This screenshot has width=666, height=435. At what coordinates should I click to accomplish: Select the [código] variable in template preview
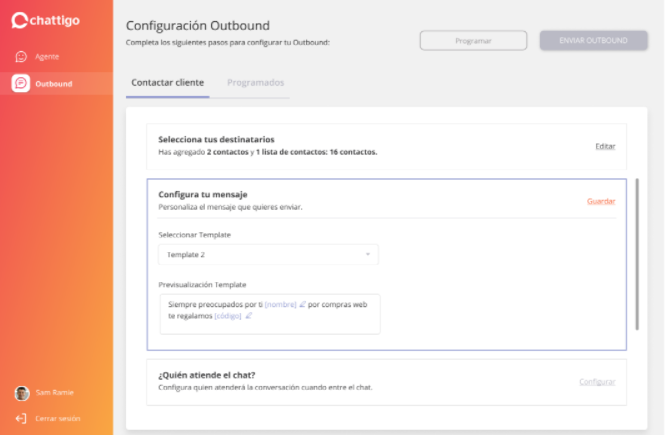[x=228, y=316]
